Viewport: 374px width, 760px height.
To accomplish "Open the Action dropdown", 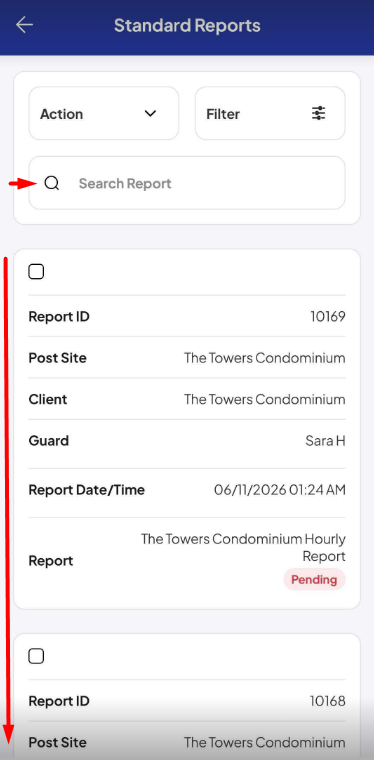I will tap(104, 113).
